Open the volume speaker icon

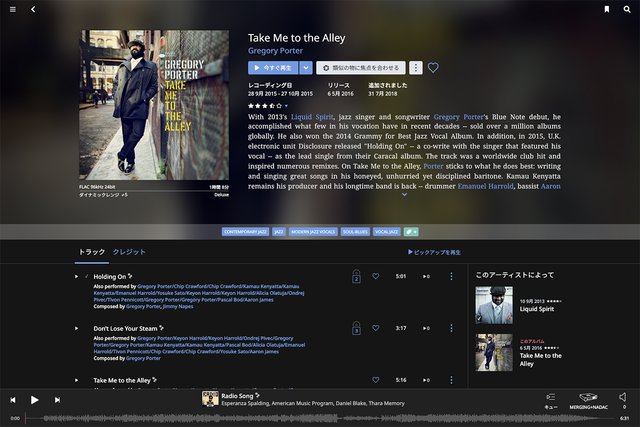tap(623, 397)
